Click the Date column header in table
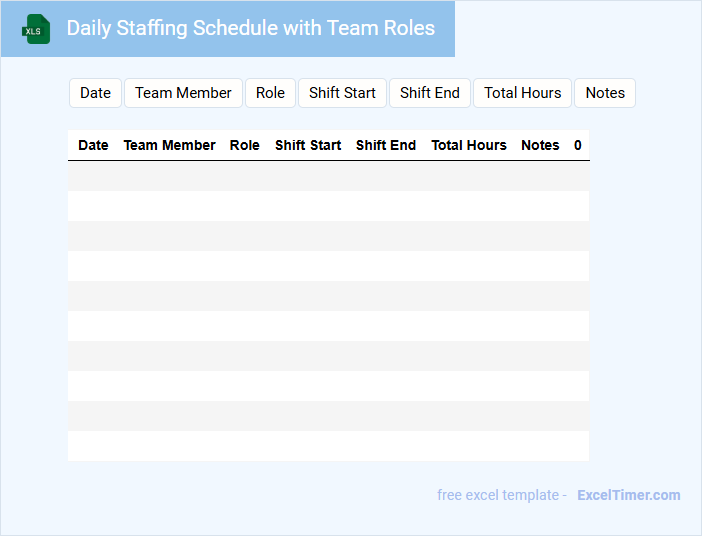The image size is (702, 536). tap(93, 145)
